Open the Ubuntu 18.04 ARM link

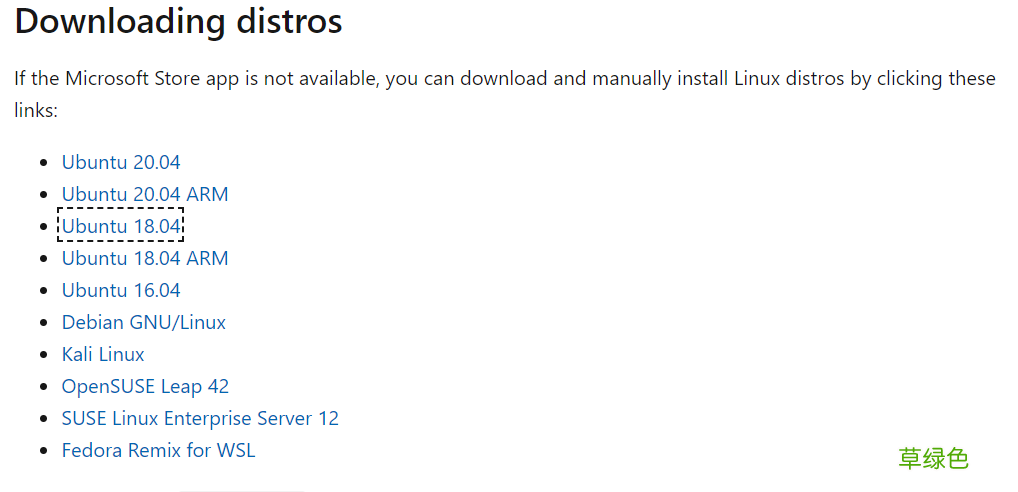145,258
